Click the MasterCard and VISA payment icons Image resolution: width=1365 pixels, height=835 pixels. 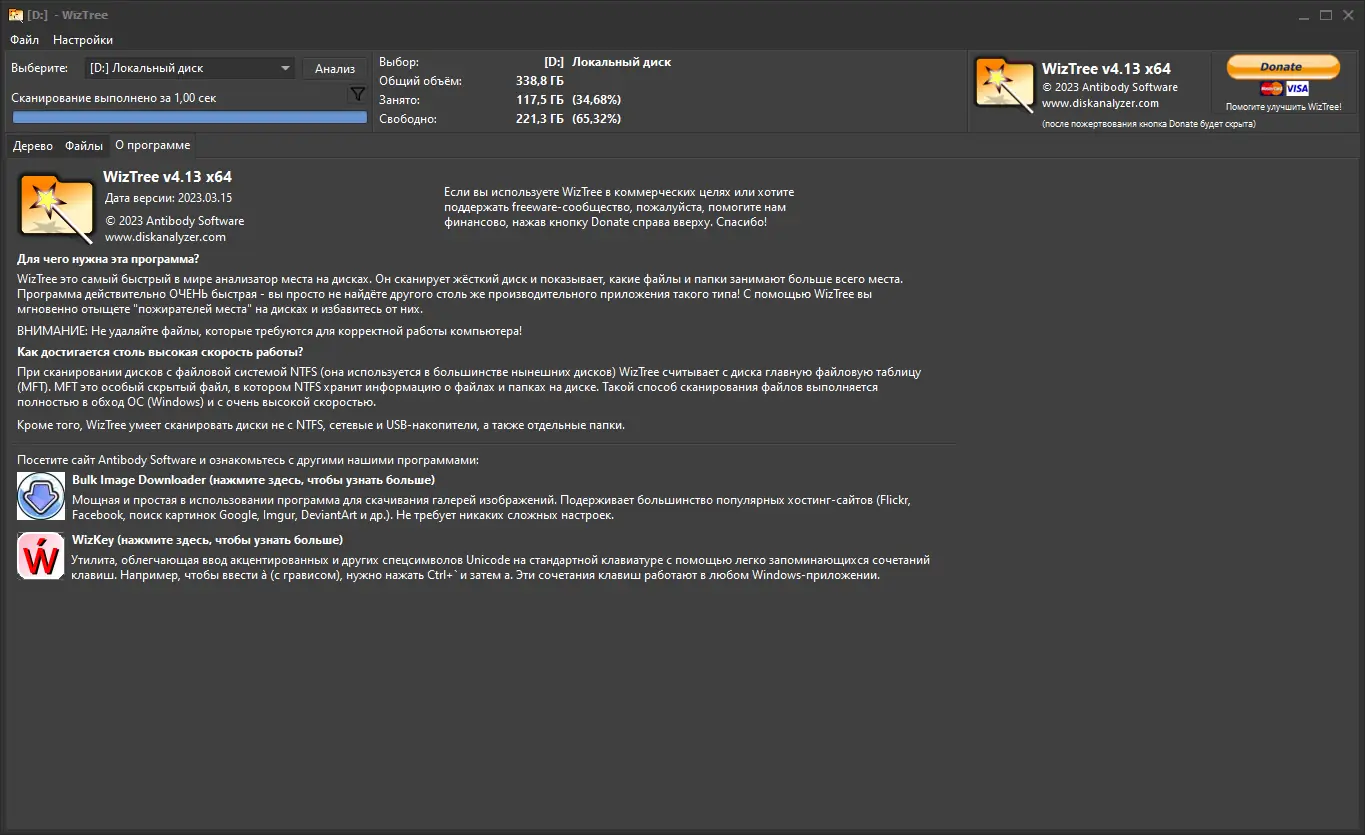[x=1283, y=89]
